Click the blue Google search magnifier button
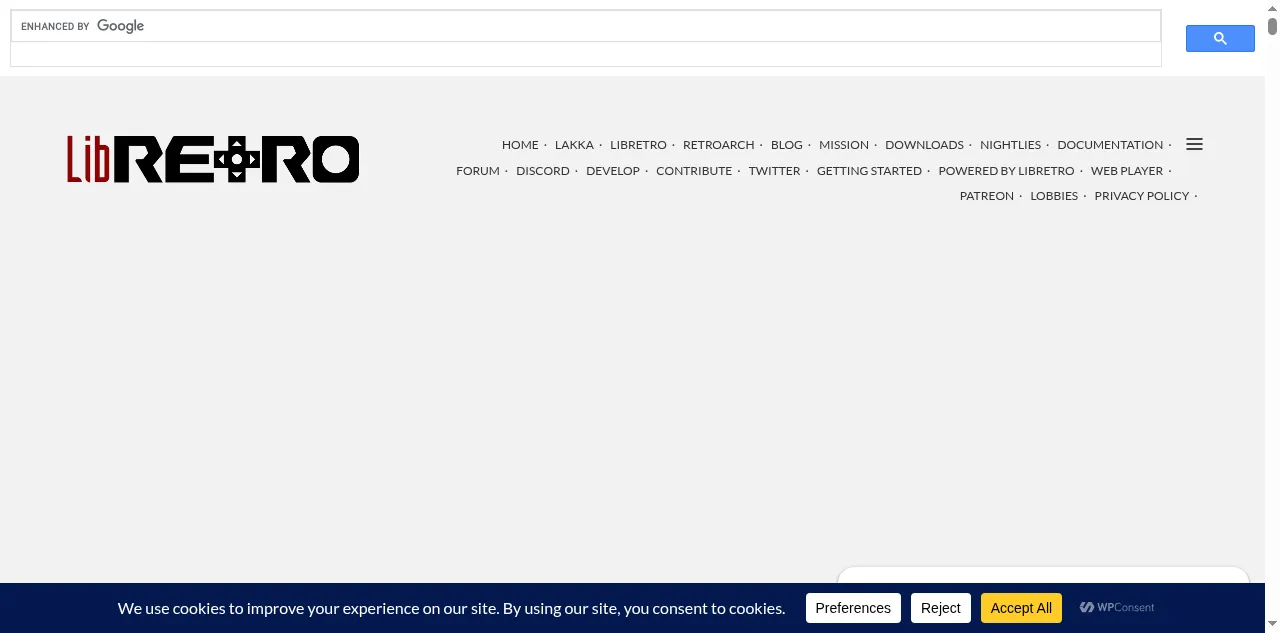The width and height of the screenshot is (1280, 633). coord(1220,39)
